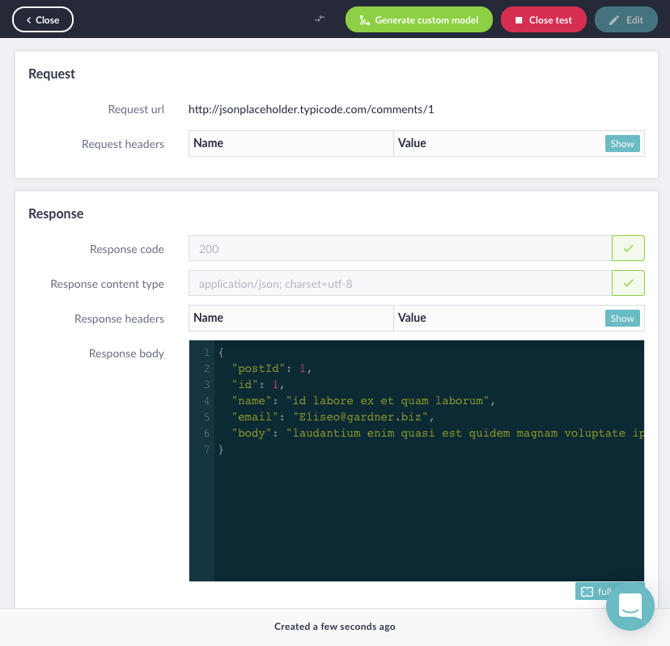670x646 pixels.
Task: Click the fullscreen icon below response body
Action: point(588,591)
